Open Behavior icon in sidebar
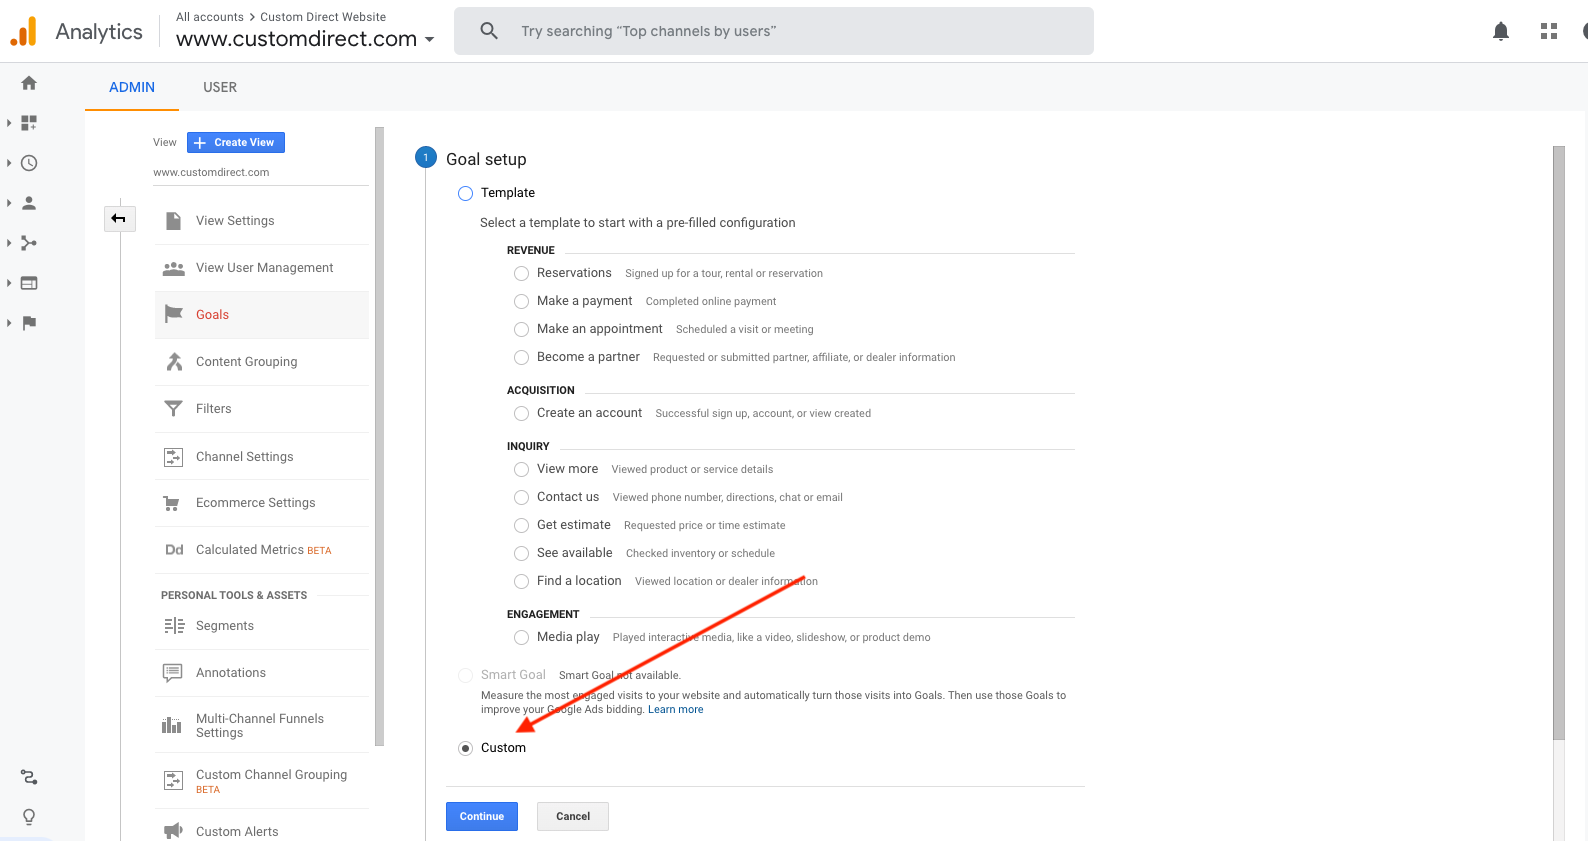This screenshot has width=1588, height=841. (x=29, y=283)
